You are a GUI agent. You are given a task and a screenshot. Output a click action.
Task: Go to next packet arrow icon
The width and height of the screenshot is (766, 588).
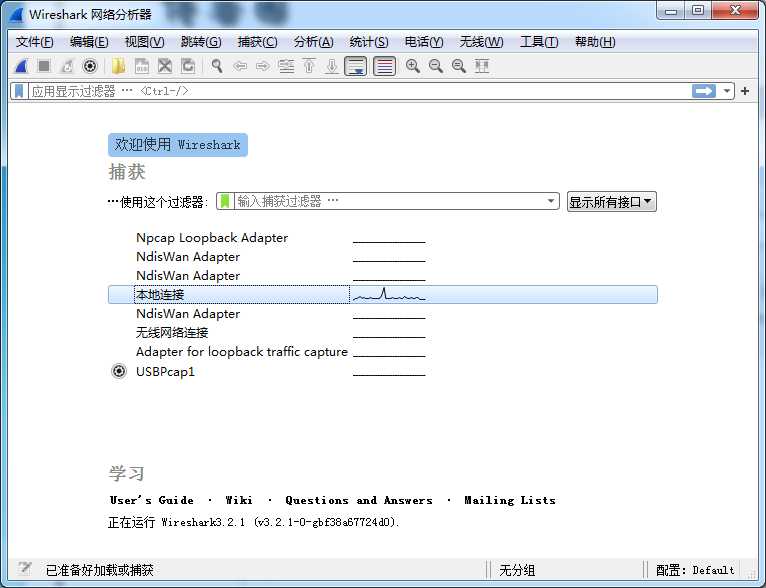click(263, 66)
